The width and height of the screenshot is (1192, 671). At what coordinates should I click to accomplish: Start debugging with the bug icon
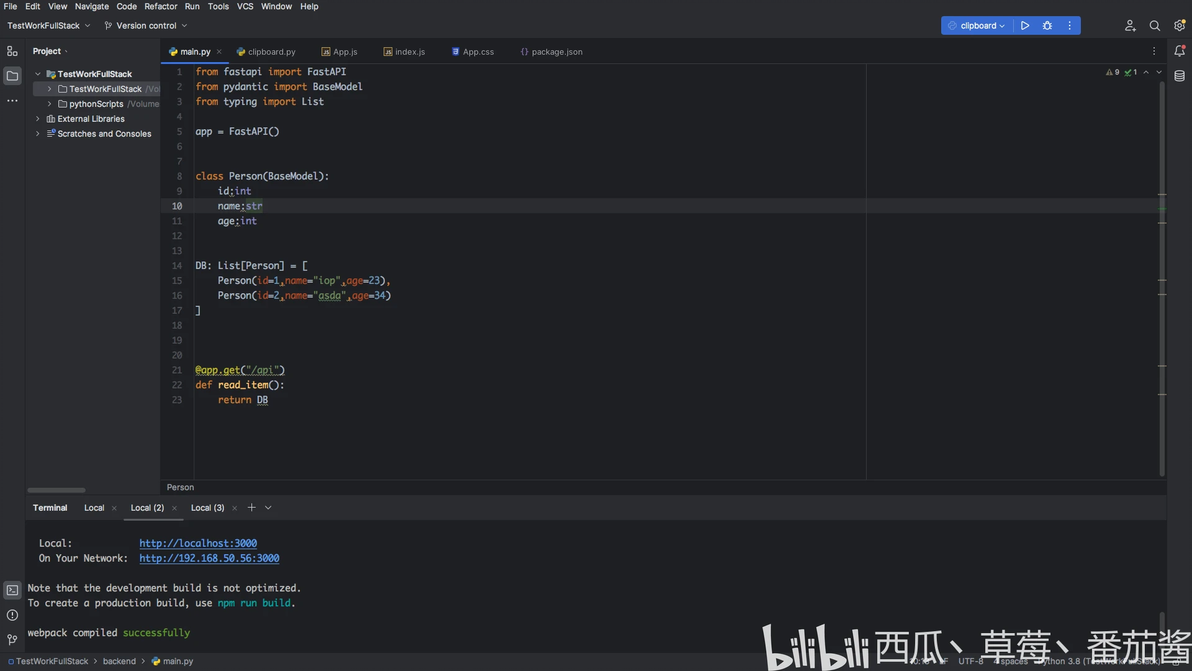[1047, 26]
